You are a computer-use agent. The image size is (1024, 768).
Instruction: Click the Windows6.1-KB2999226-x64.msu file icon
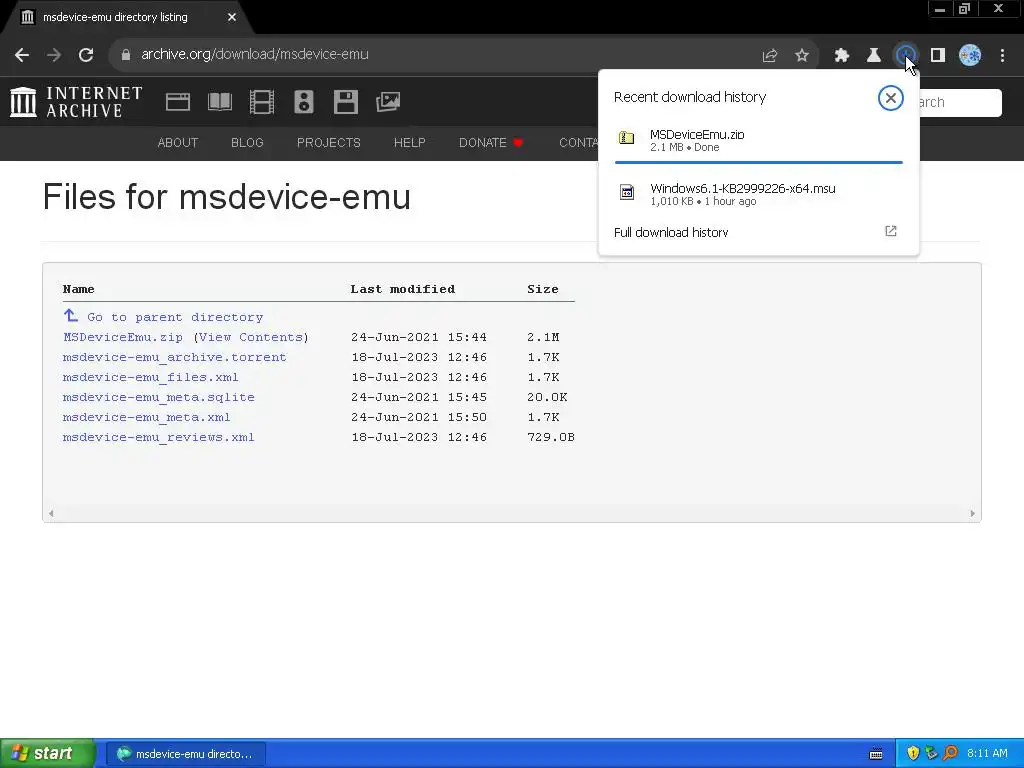(x=627, y=192)
